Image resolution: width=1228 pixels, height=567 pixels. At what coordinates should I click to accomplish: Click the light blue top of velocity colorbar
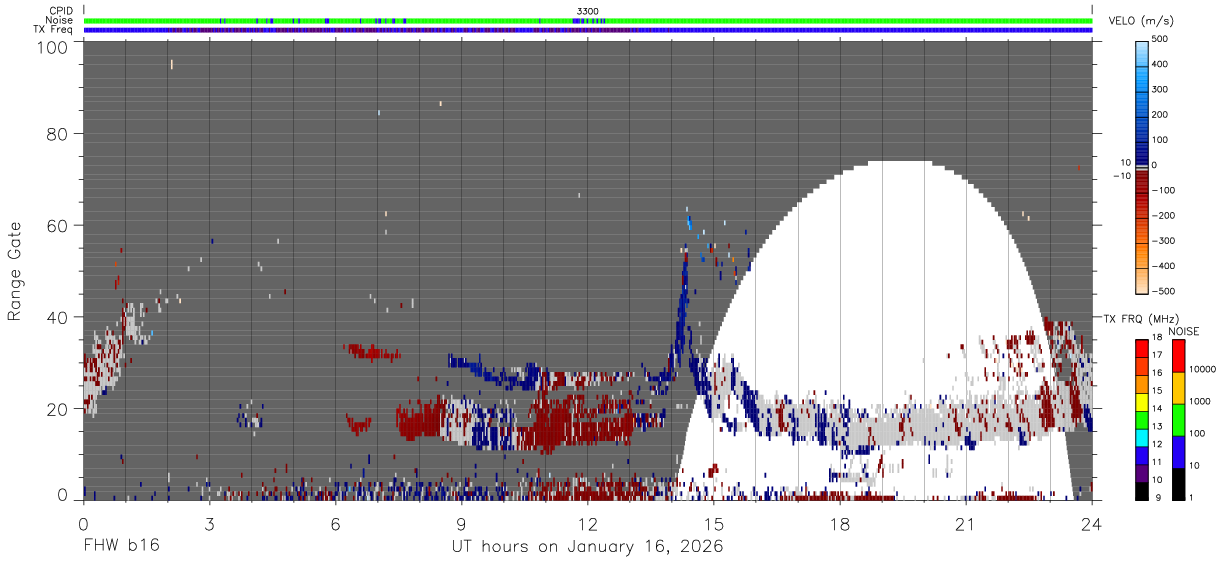[x=1143, y=52]
